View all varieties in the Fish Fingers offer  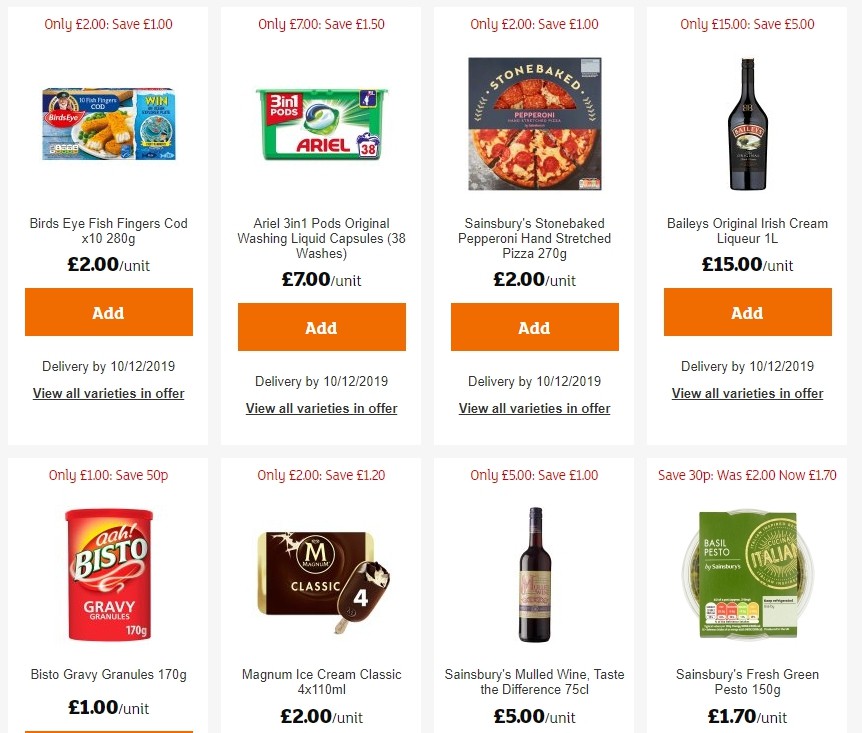[108, 393]
